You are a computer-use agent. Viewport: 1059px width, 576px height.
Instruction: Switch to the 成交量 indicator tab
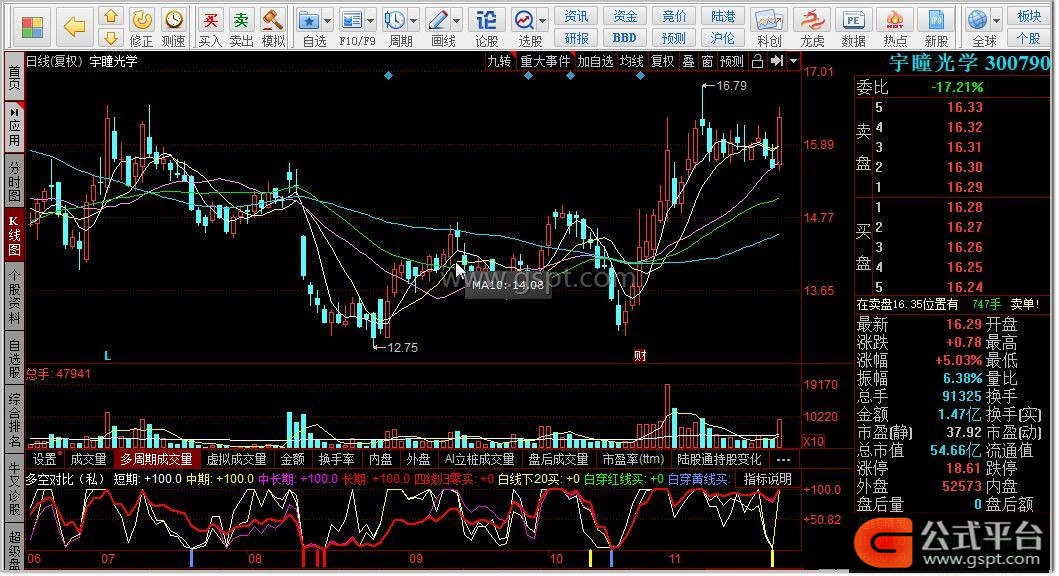point(88,459)
